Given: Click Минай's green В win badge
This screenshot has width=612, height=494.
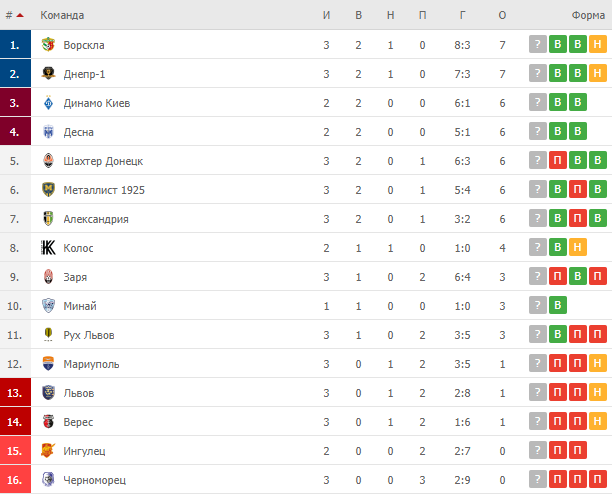Looking at the screenshot, I should (558, 305).
